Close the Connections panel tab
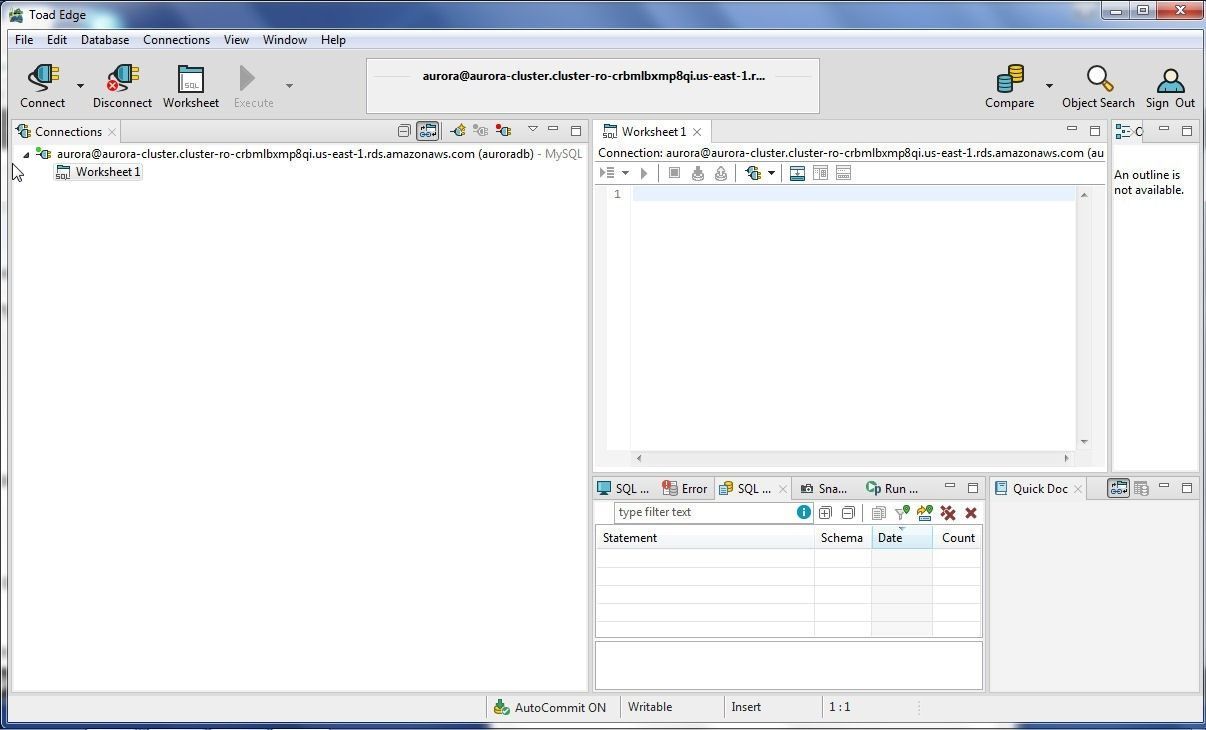 (x=112, y=131)
